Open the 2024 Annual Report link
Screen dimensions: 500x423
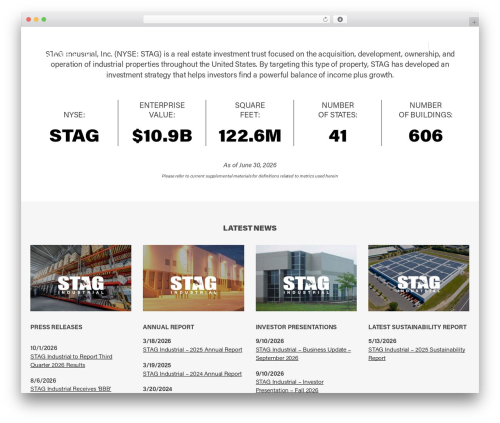click(x=192, y=374)
